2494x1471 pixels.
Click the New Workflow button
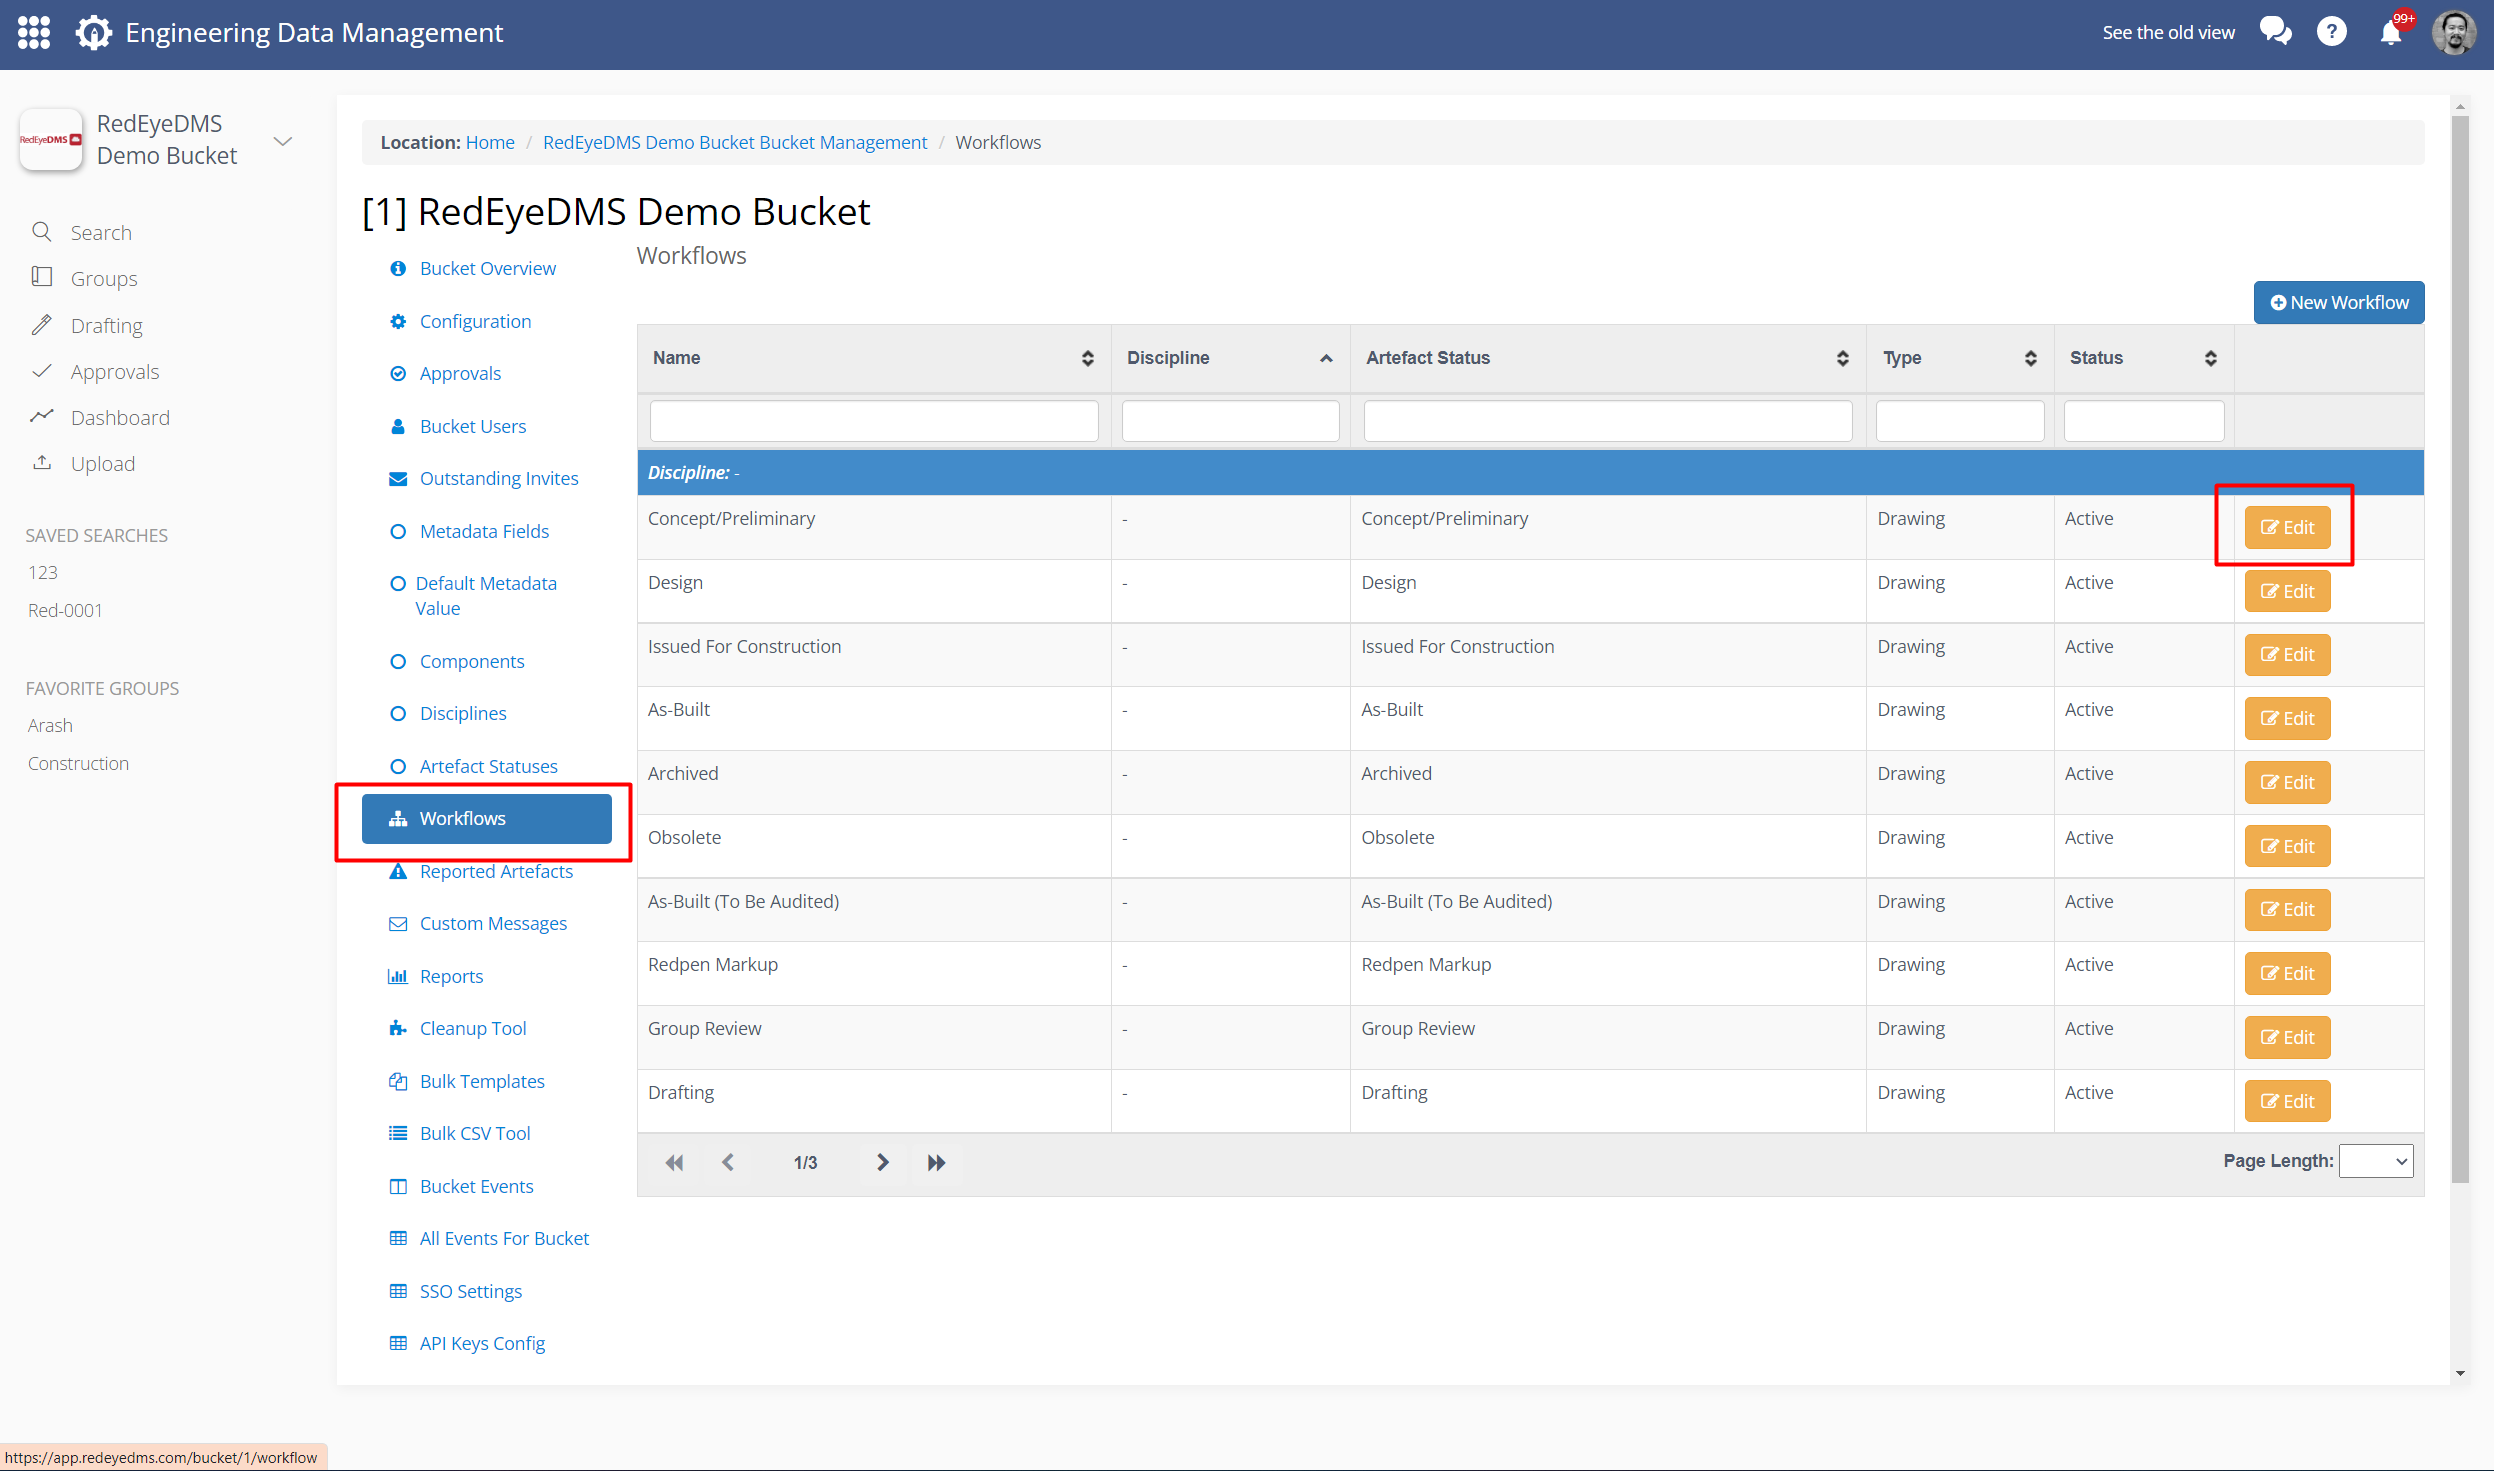(2338, 302)
